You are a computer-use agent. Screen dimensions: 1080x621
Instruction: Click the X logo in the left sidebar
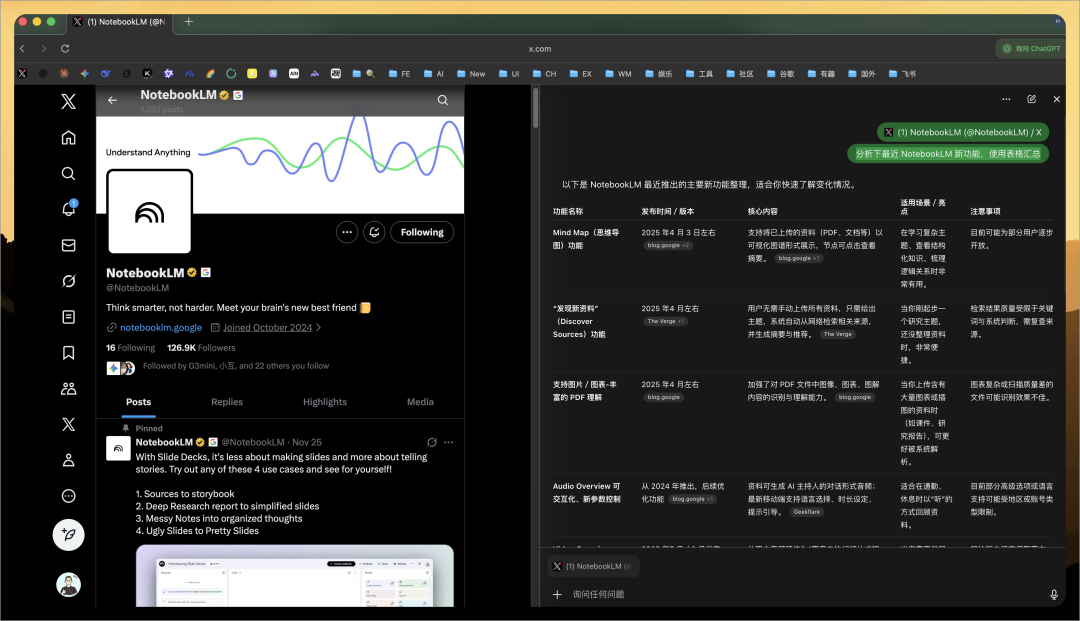pos(68,102)
